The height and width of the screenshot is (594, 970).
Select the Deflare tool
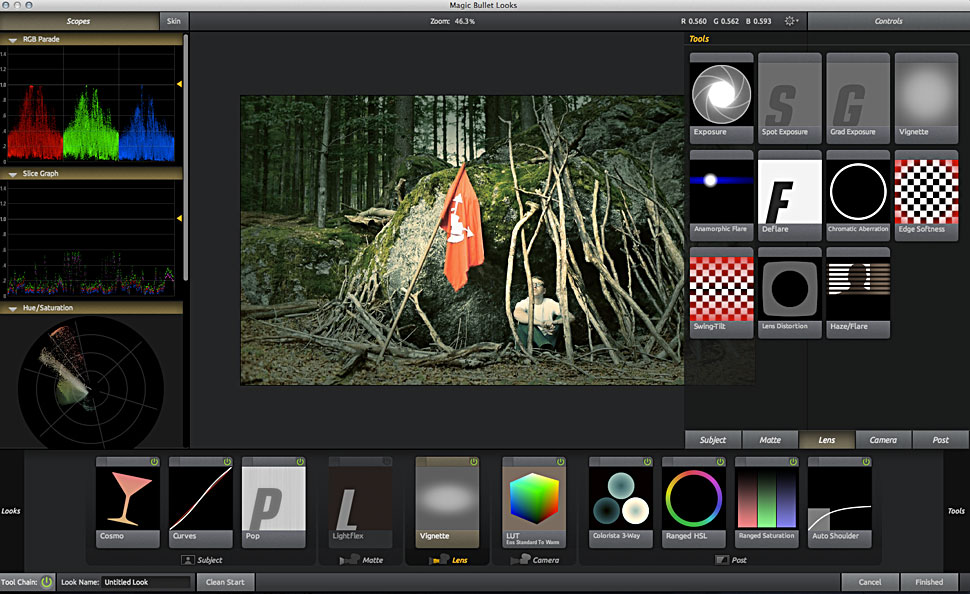(789, 193)
